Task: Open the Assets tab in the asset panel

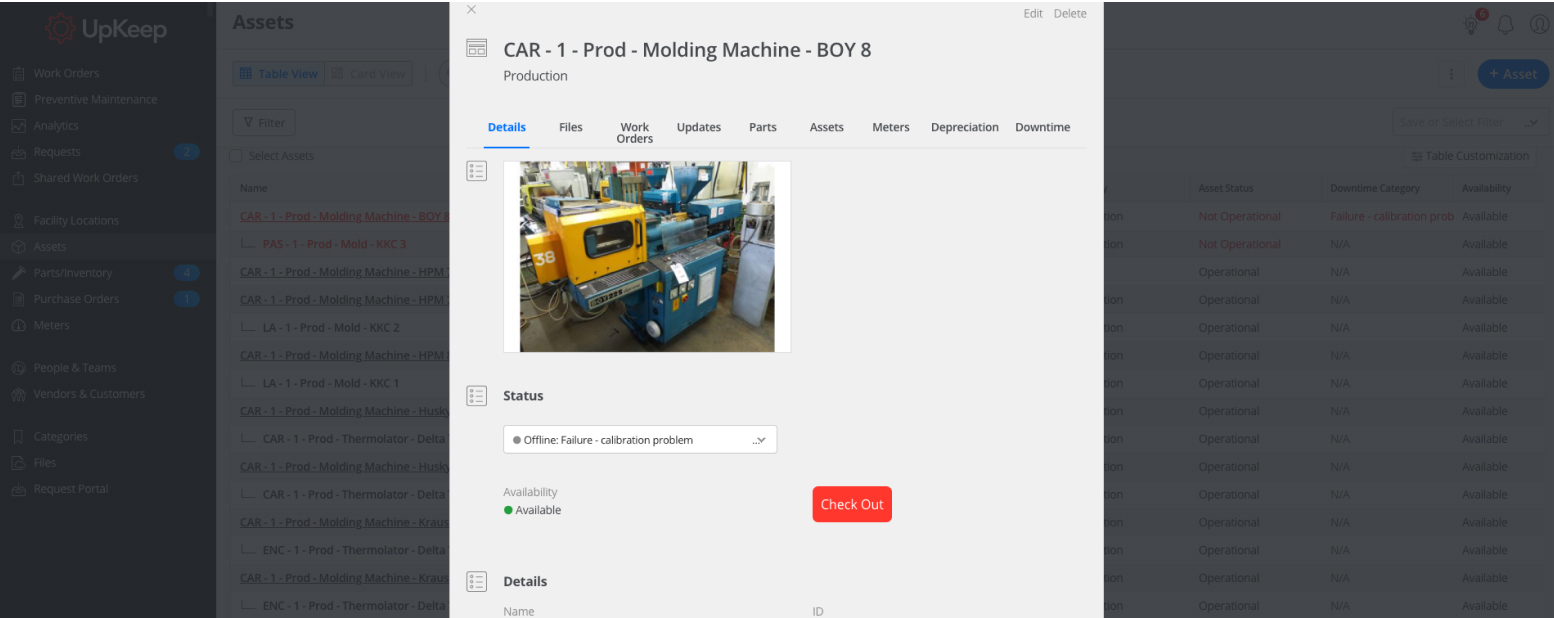Action: [827, 127]
